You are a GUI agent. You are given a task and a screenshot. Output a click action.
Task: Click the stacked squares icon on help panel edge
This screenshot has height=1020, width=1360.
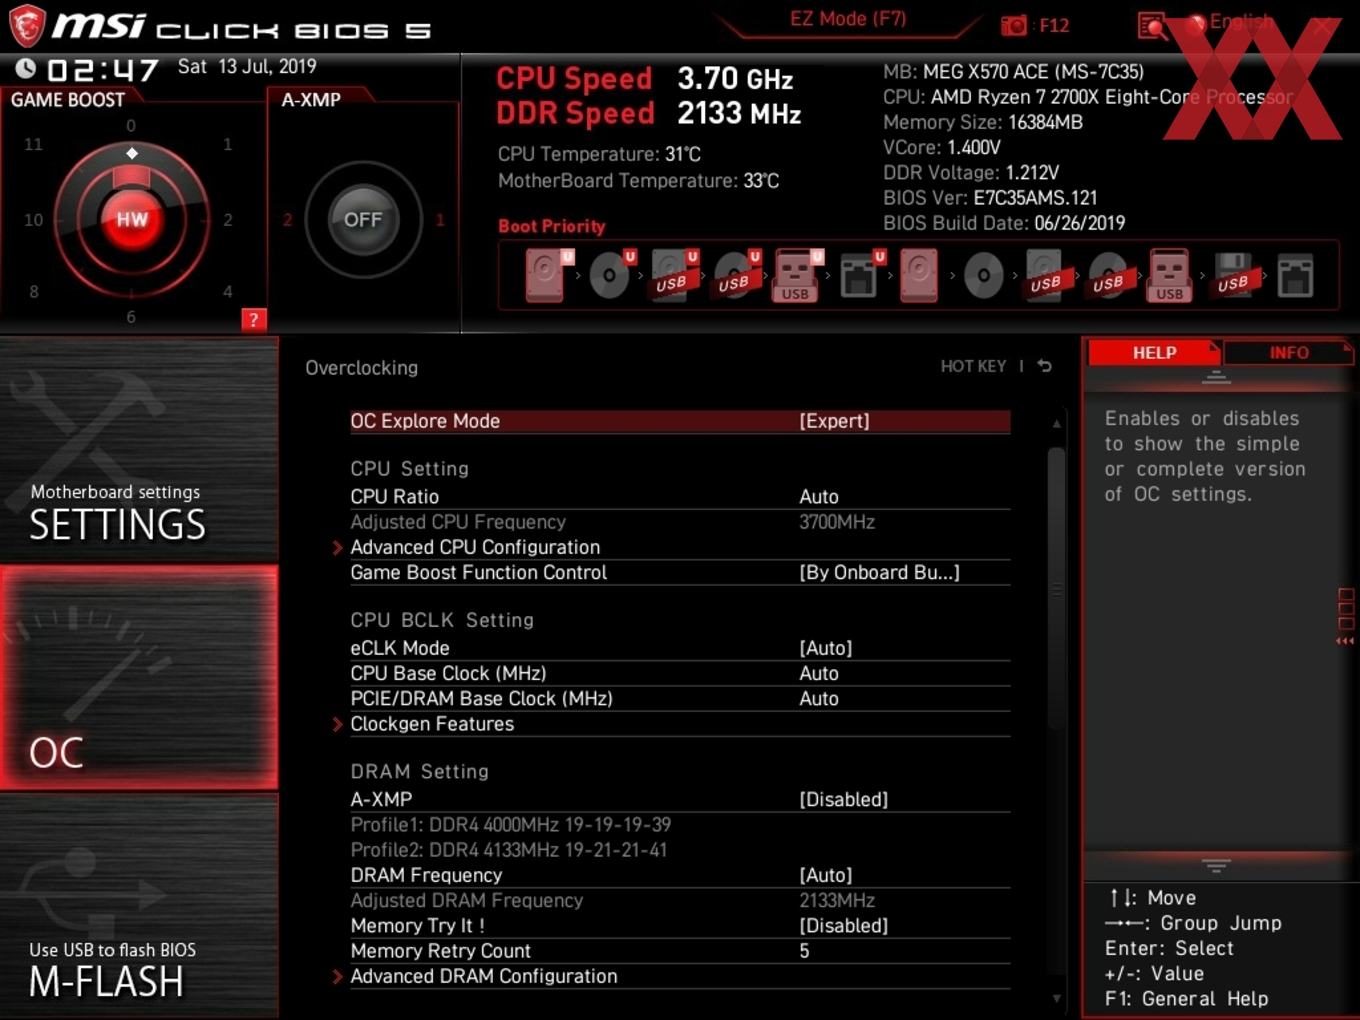point(1346,610)
